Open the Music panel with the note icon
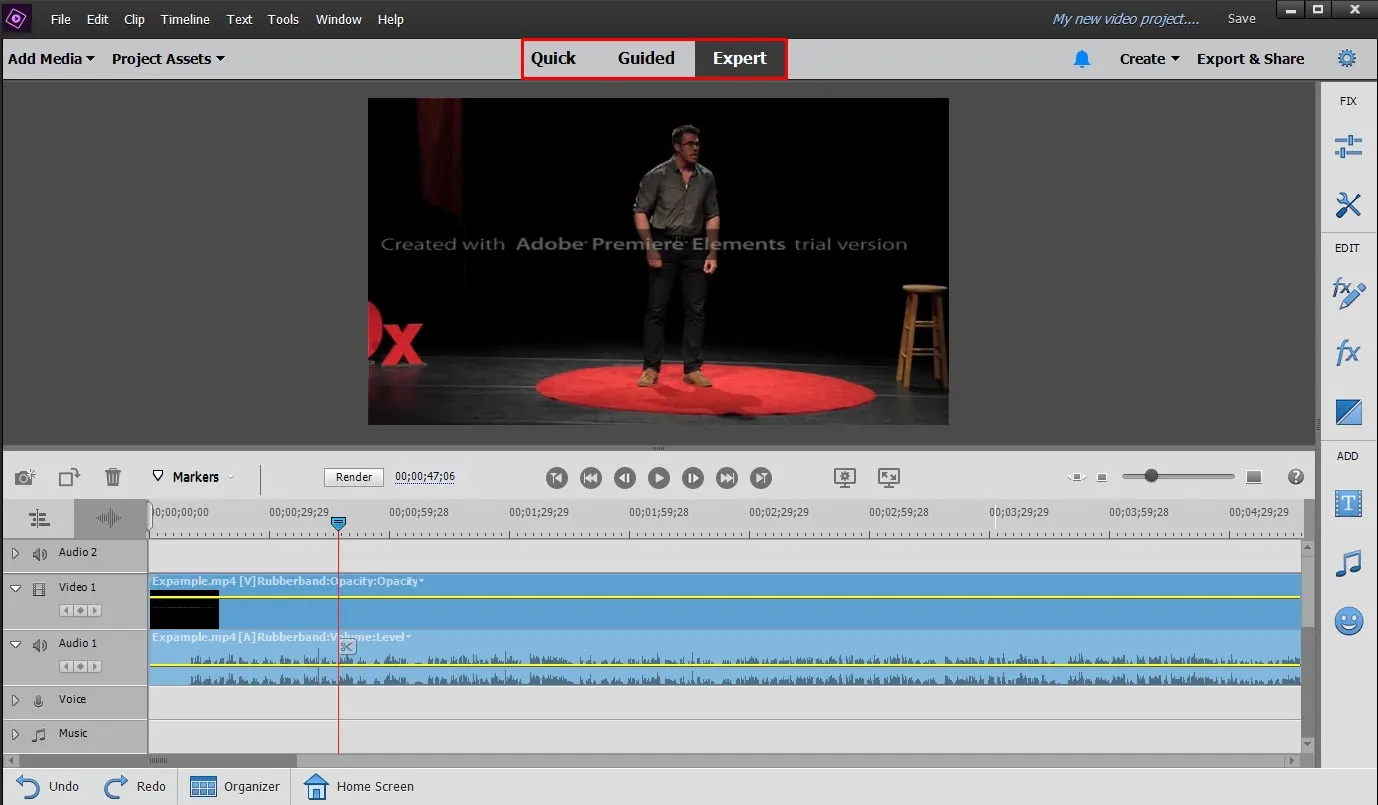 (x=1347, y=563)
